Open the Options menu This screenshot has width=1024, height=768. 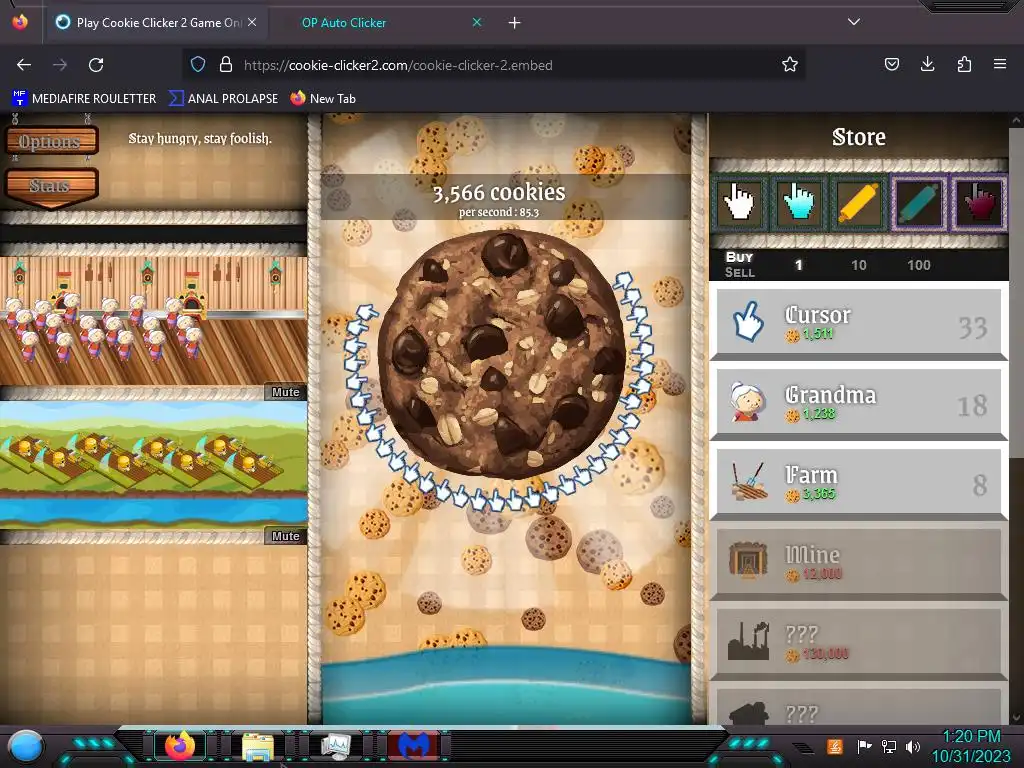coord(51,141)
